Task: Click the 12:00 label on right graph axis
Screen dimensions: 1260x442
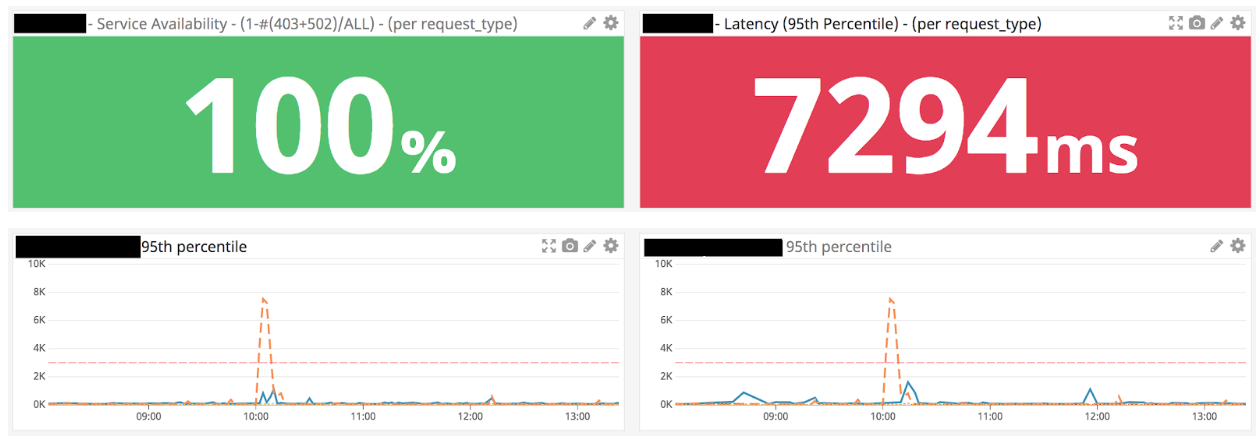Action: [x=1097, y=417]
